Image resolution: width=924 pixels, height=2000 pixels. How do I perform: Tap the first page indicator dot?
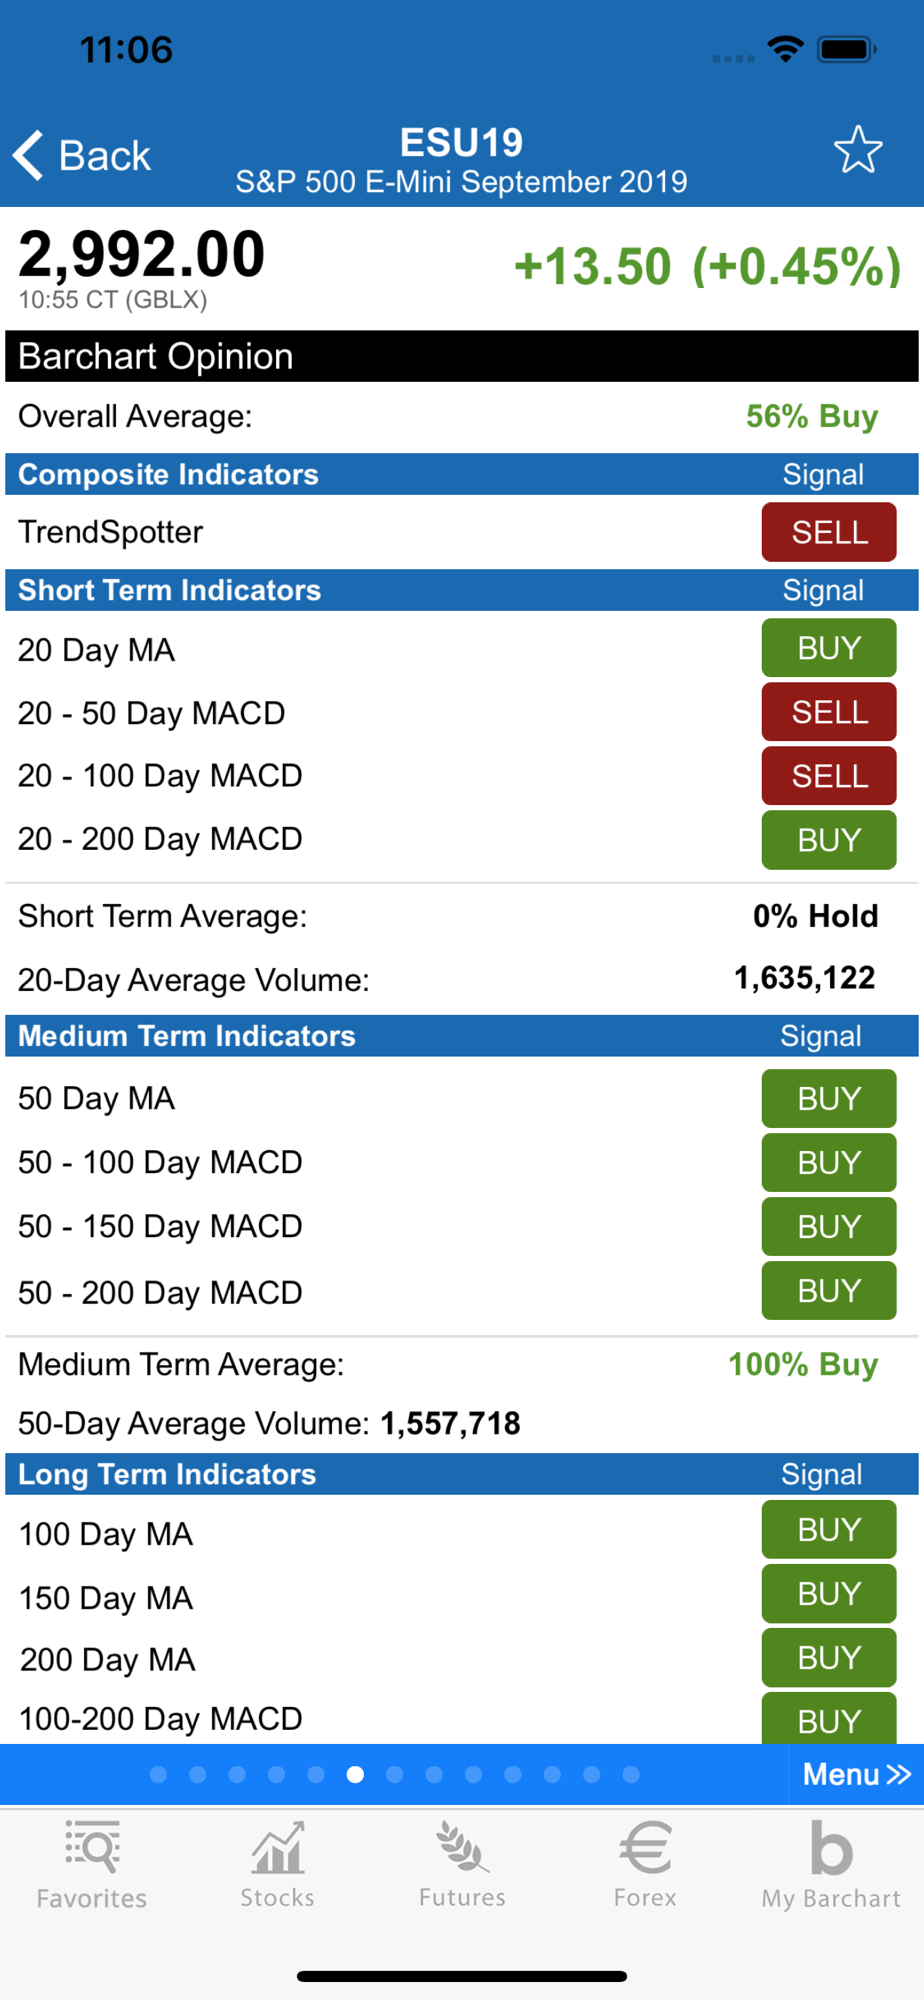[x=158, y=1775]
